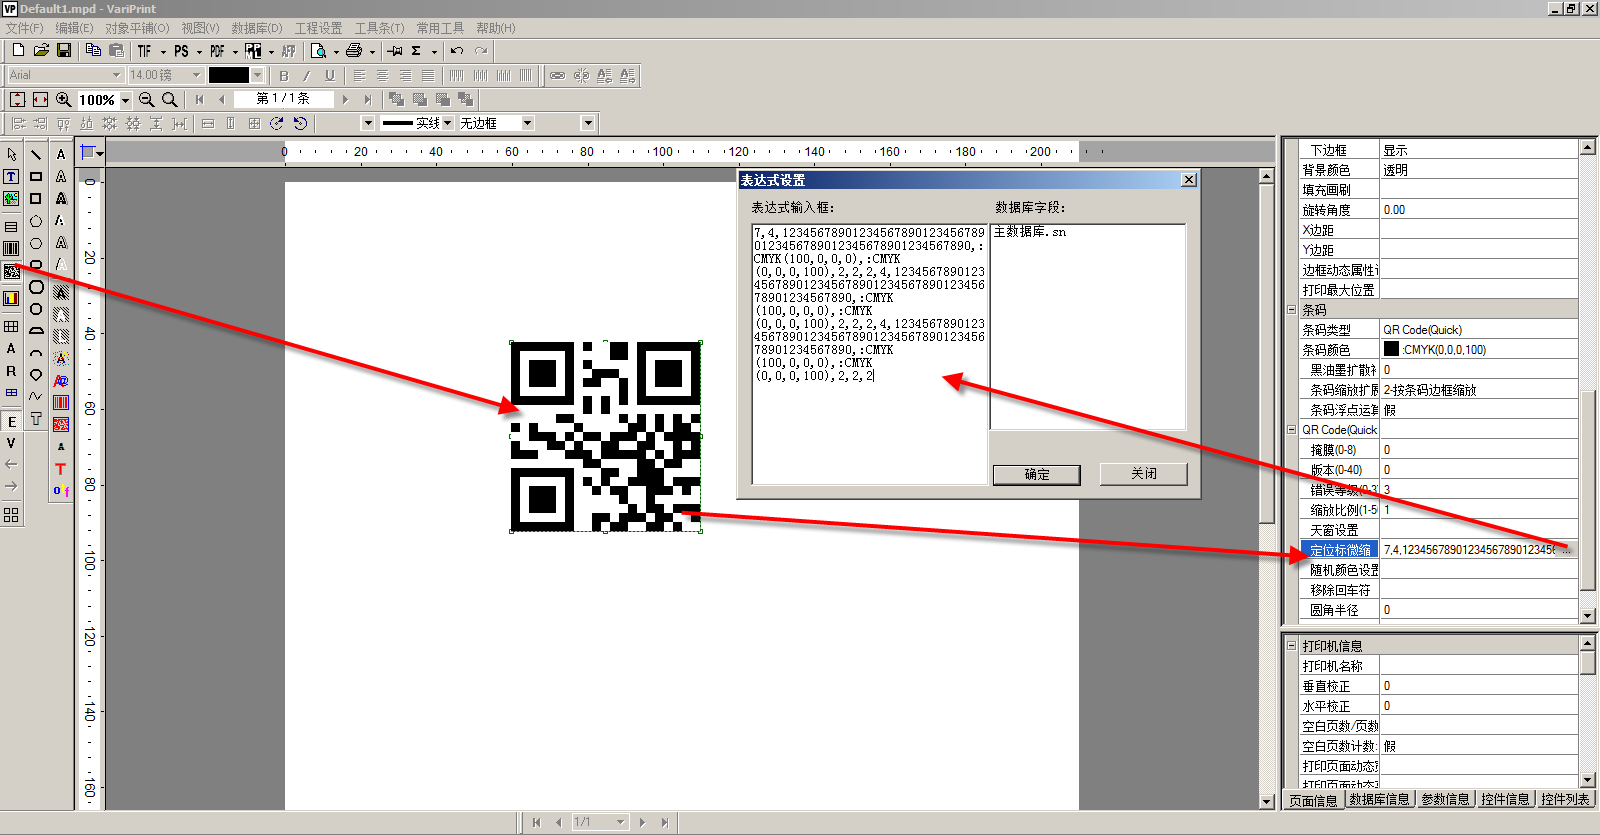This screenshot has width=1600, height=835.
Task: Save the document with floppy icon
Action: 64,50
